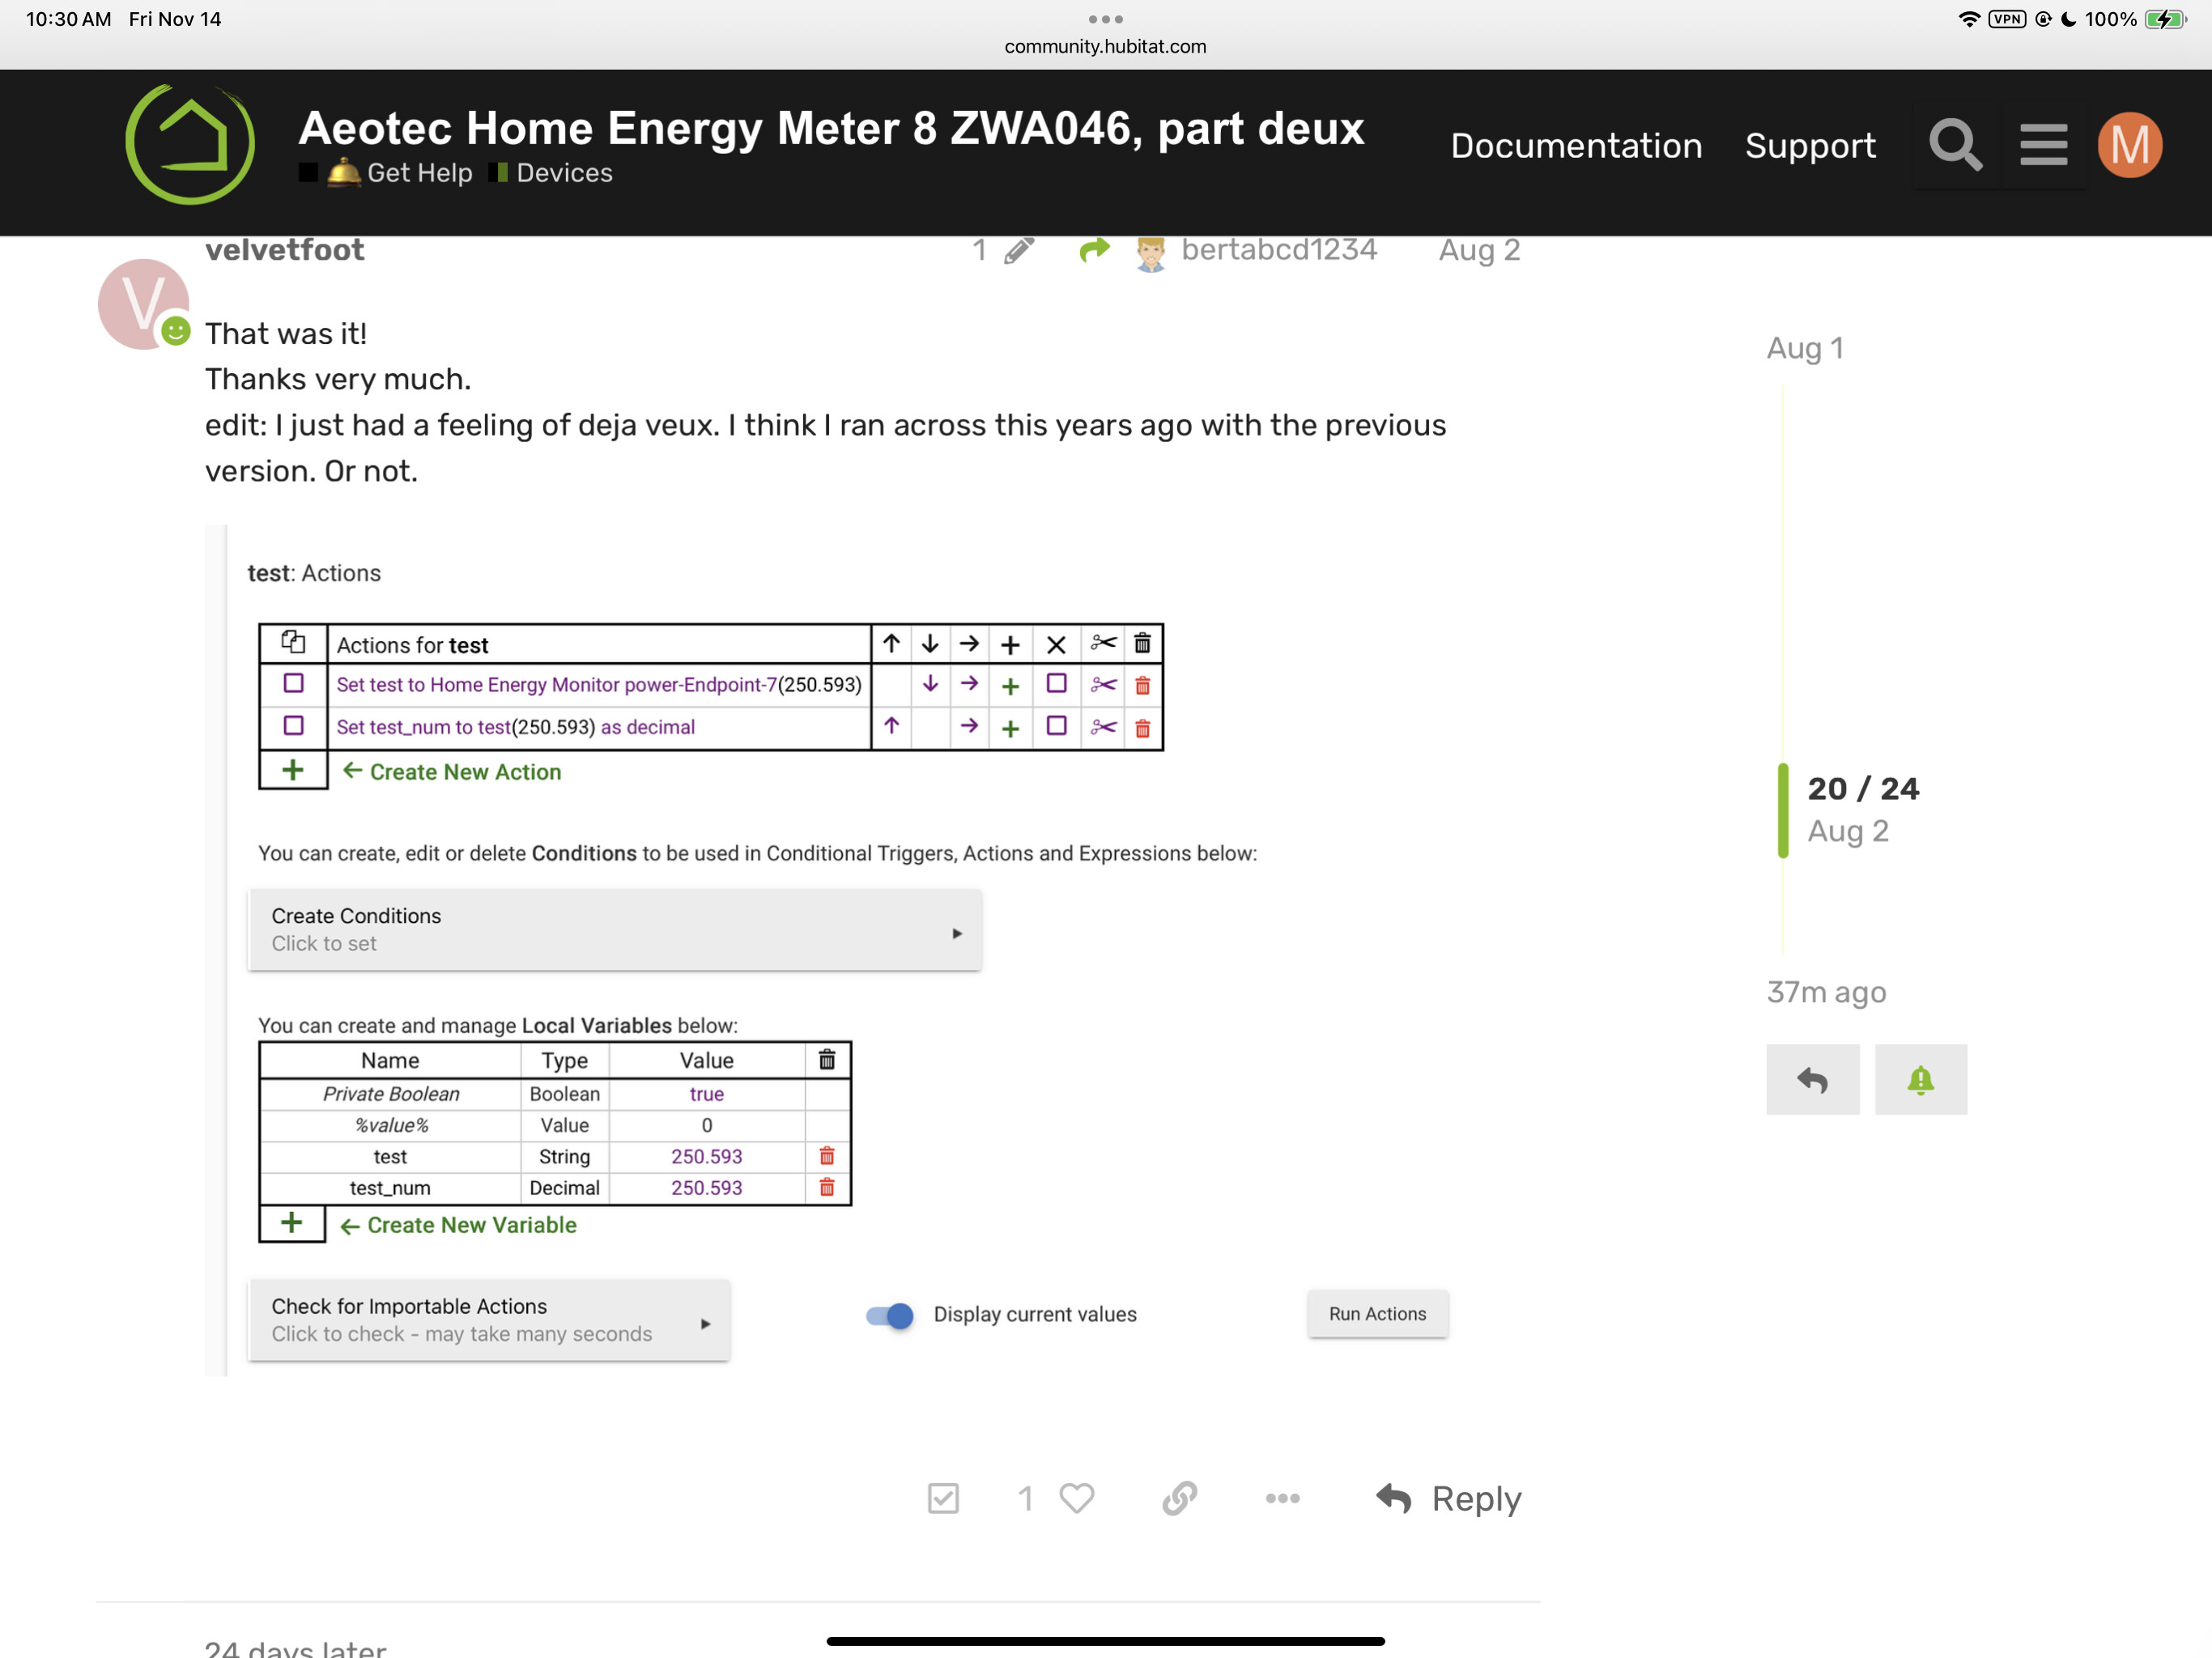This screenshot has height=1658, width=2212.
Task: Expand Check for Importable Actions
Action: click(489, 1319)
